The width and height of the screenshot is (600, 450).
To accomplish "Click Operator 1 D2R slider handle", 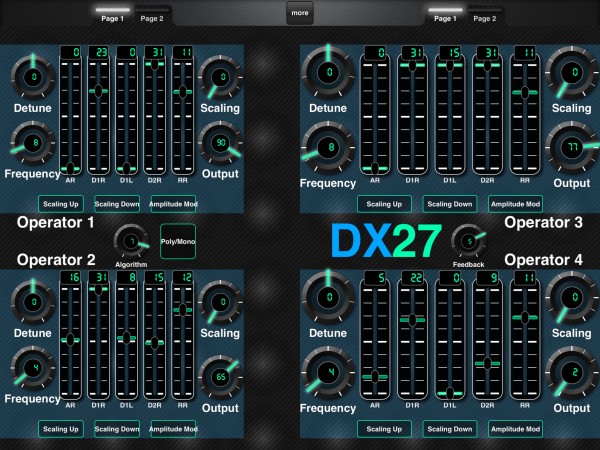I will click(155, 64).
